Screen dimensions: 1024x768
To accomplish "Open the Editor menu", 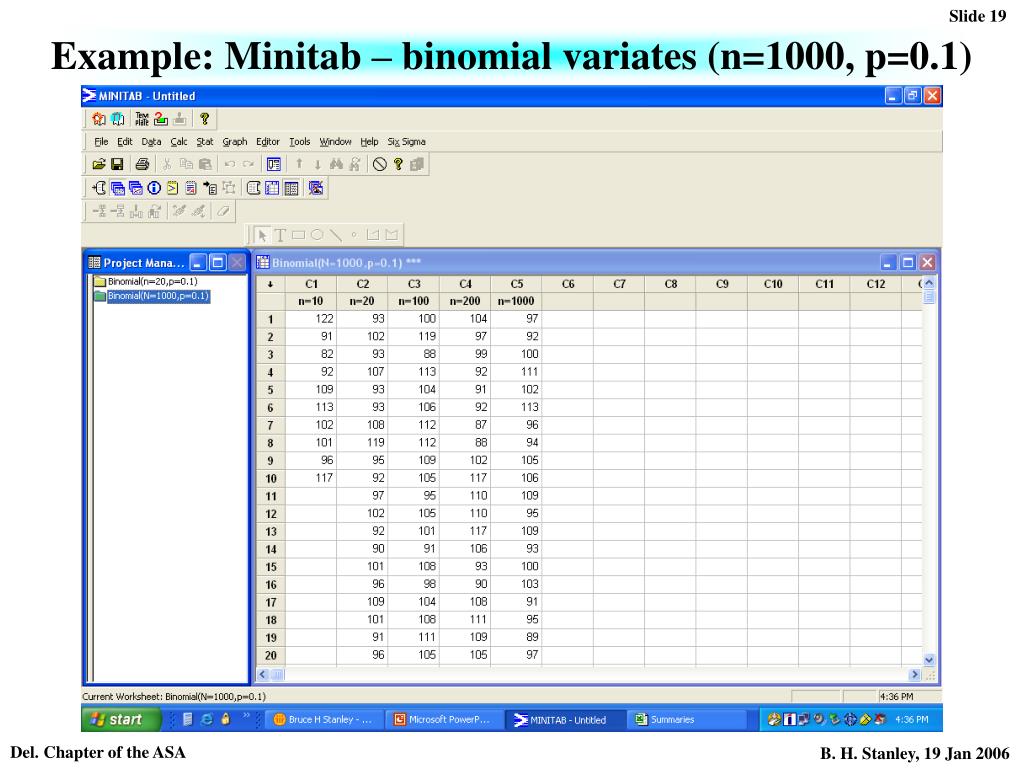I will tap(268, 142).
